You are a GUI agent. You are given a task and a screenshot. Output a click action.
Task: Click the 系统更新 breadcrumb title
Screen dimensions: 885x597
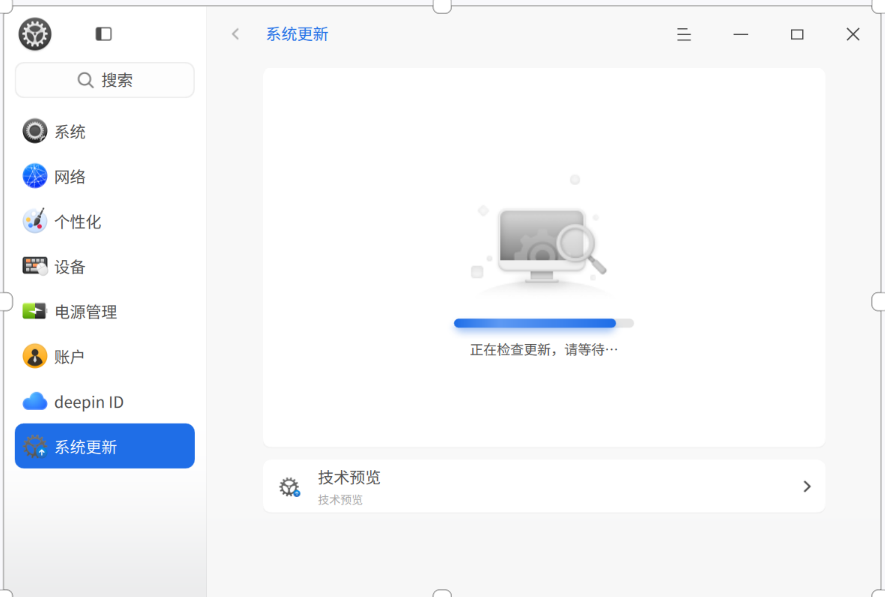click(x=297, y=34)
